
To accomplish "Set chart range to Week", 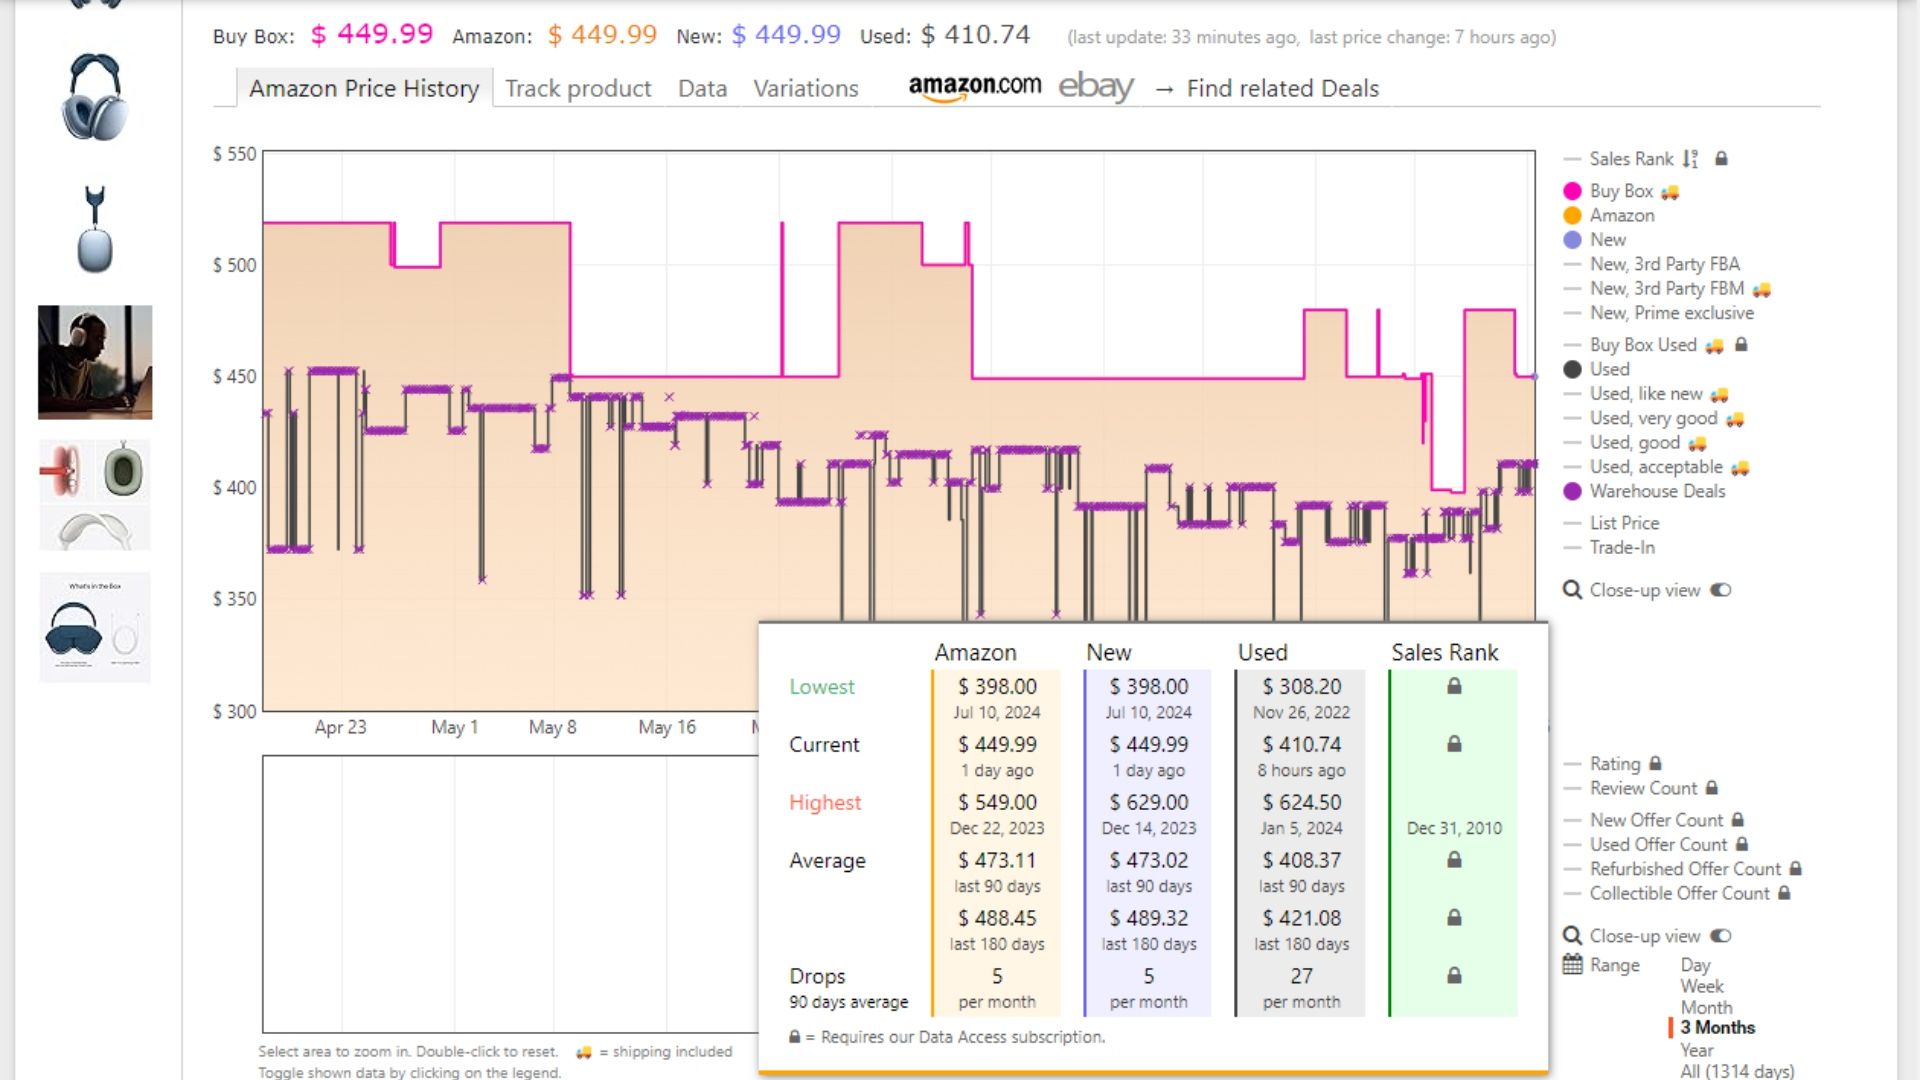I will [1701, 986].
